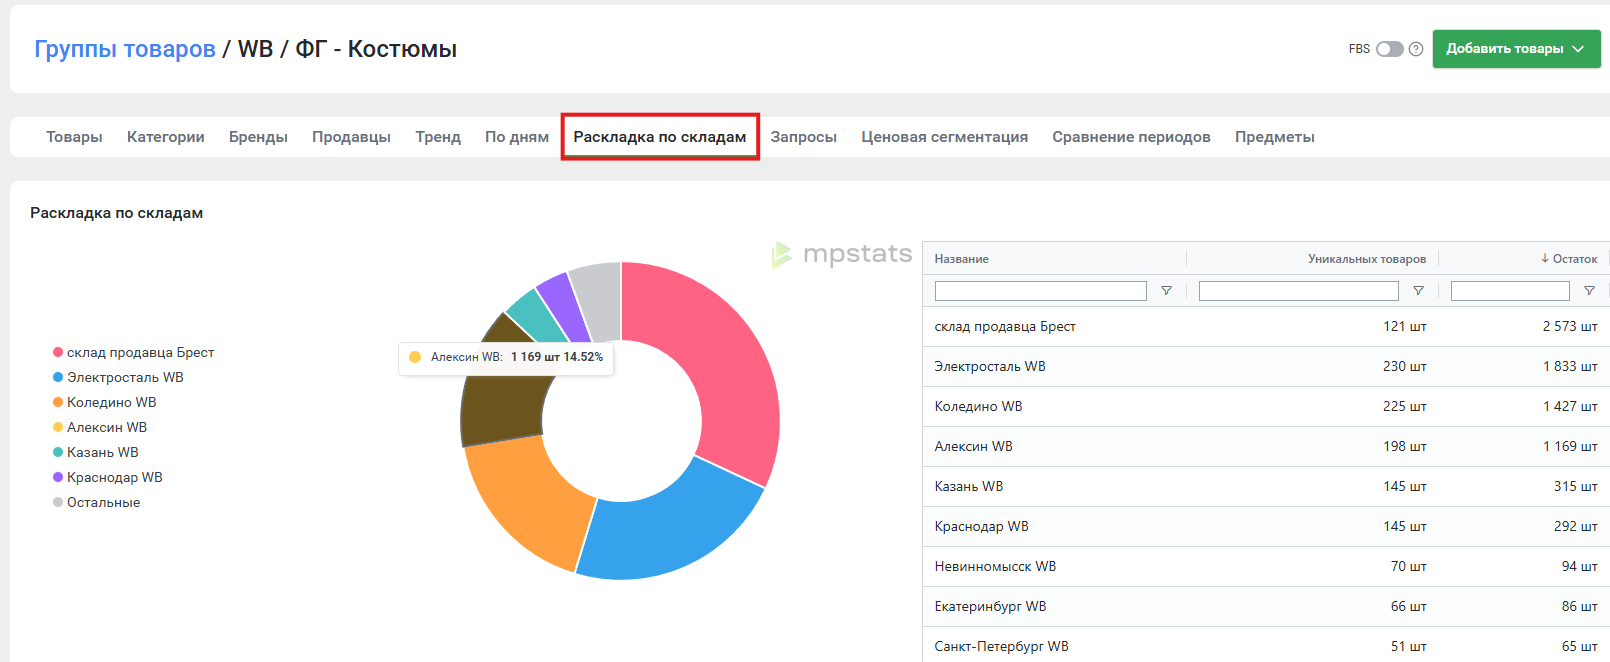Select the Раскладка по складам tab
1610x662 pixels.
[660, 137]
